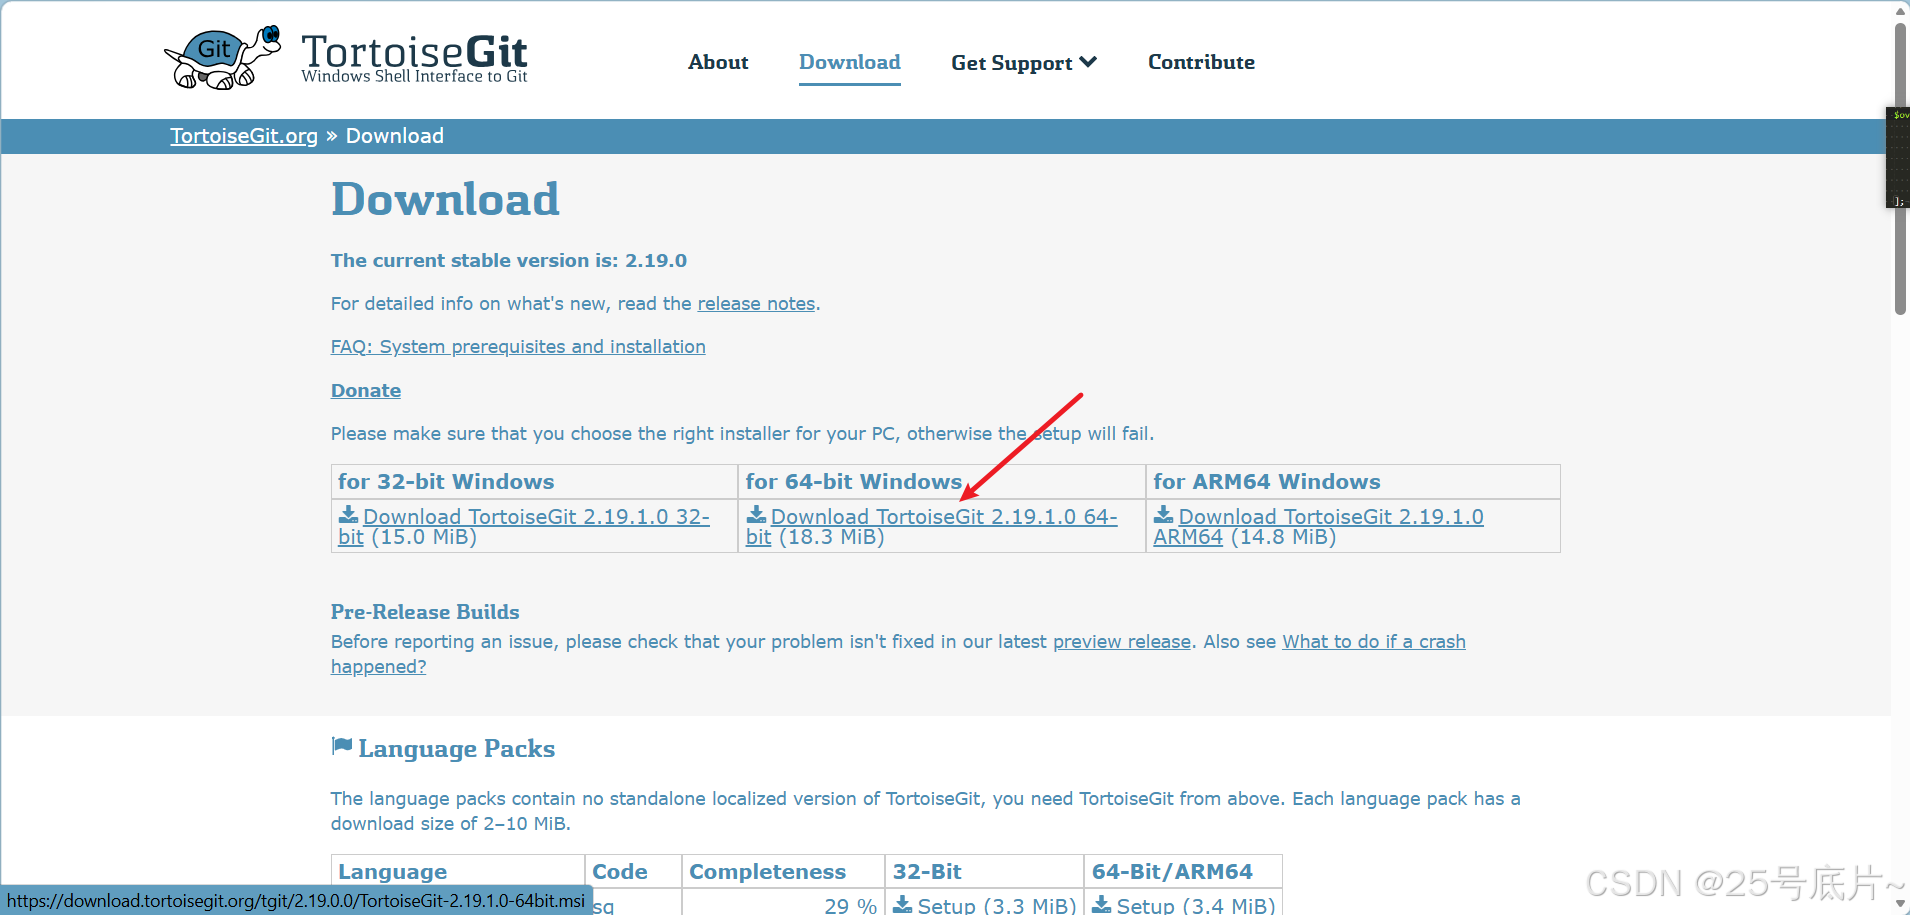
Task: Click the Pre-Release Builds heading
Action: 425,612
